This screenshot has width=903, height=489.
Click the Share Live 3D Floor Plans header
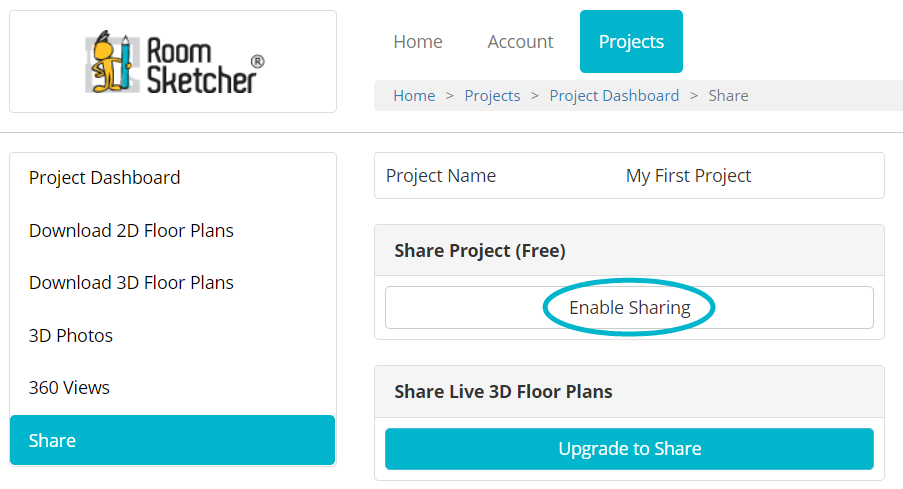point(503,392)
